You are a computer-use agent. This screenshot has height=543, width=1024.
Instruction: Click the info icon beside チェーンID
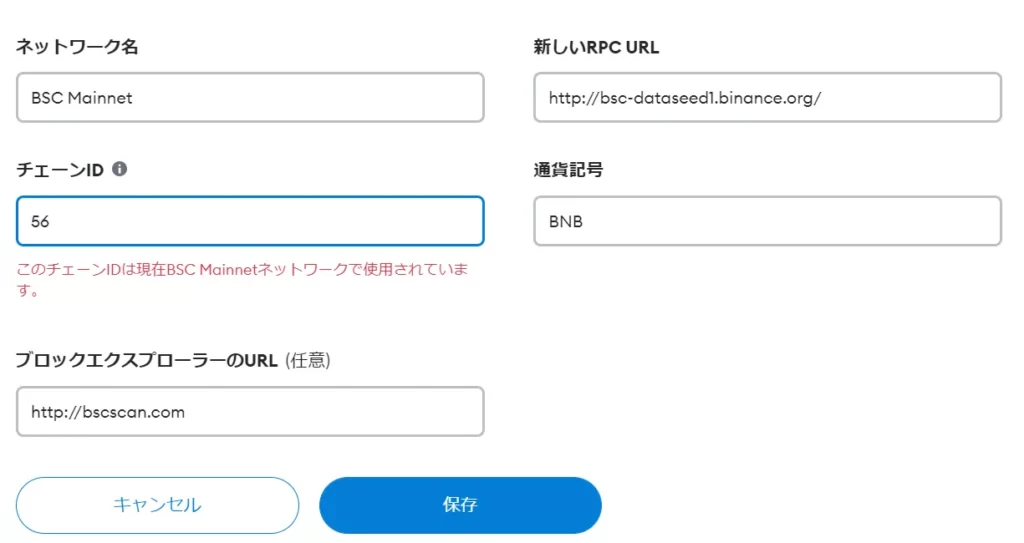(120, 169)
